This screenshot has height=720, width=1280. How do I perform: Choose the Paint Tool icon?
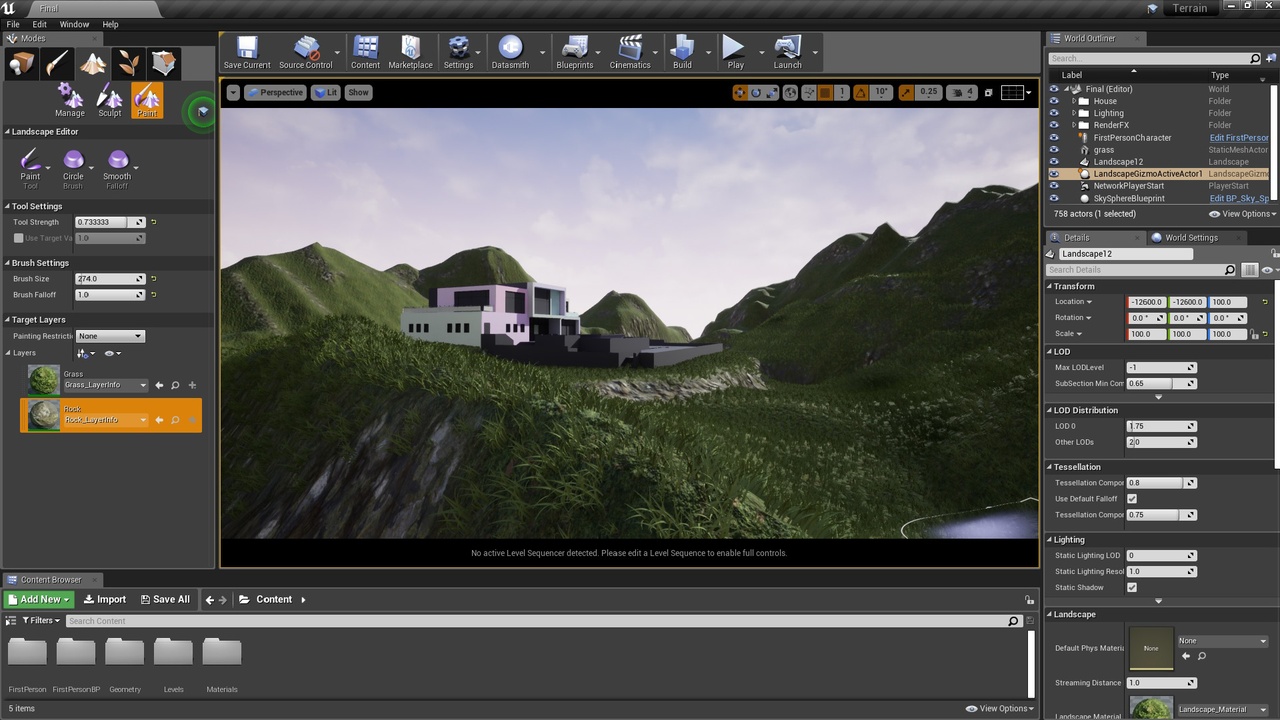click(x=30, y=160)
